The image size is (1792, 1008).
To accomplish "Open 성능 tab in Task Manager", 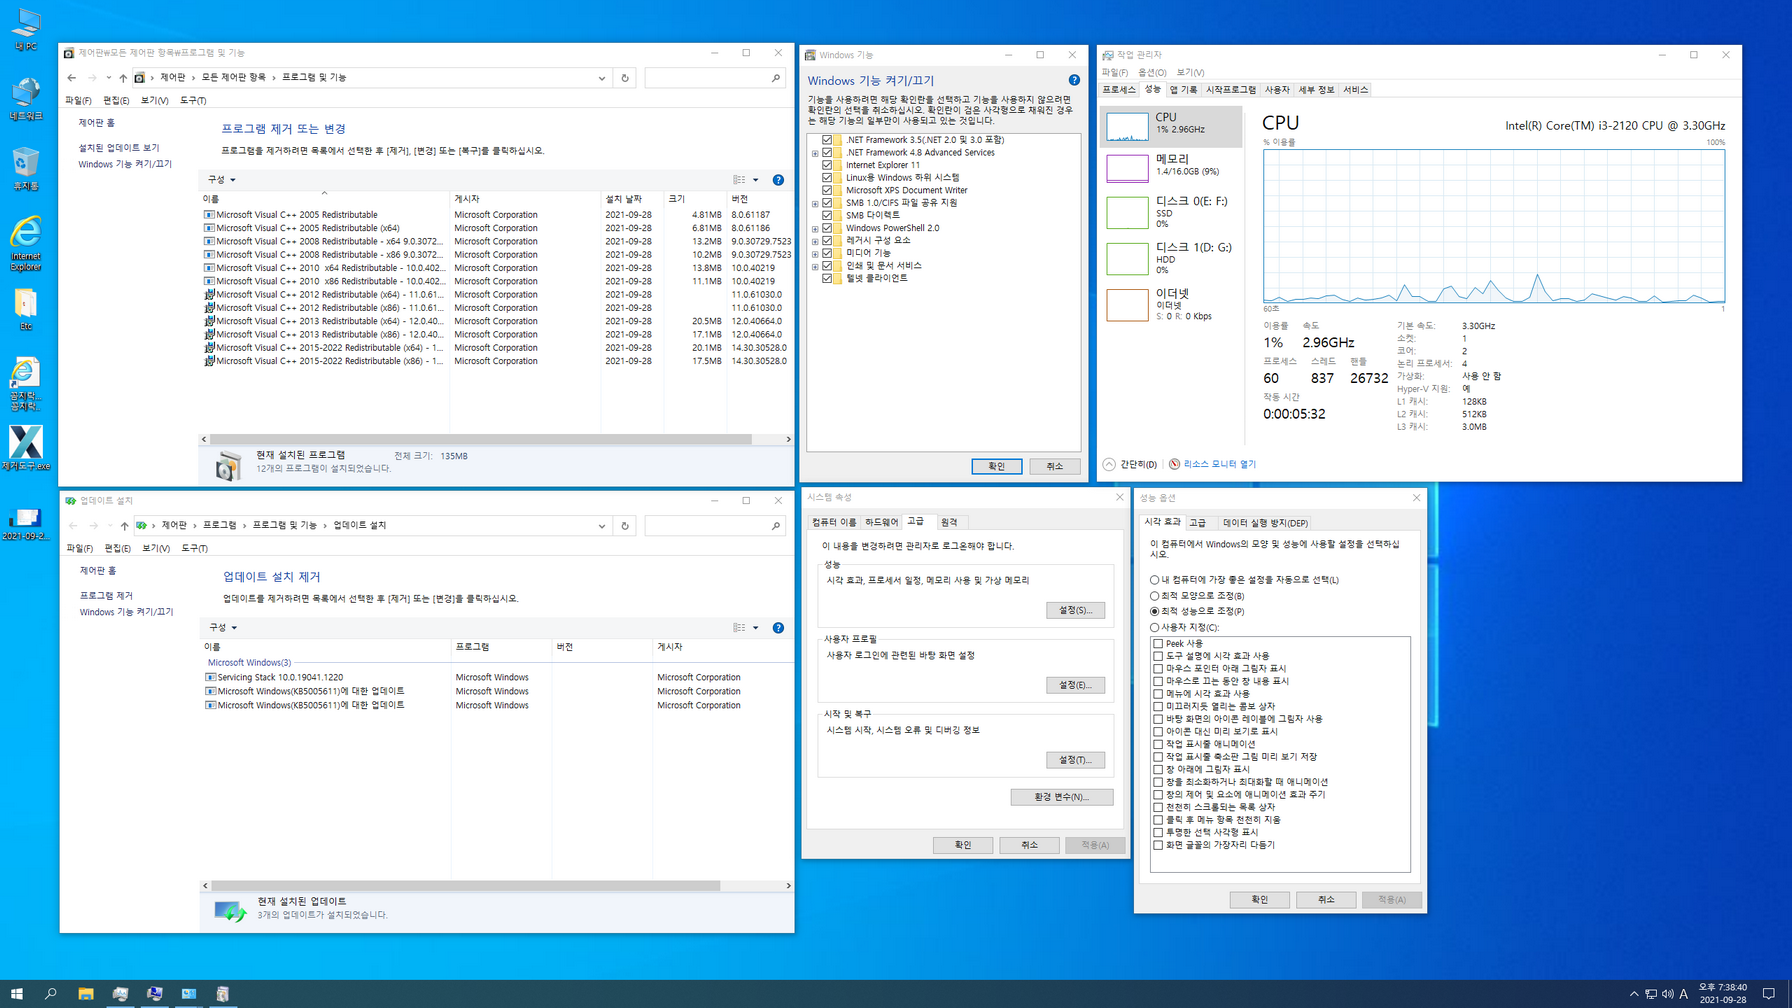I will [1152, 90].
